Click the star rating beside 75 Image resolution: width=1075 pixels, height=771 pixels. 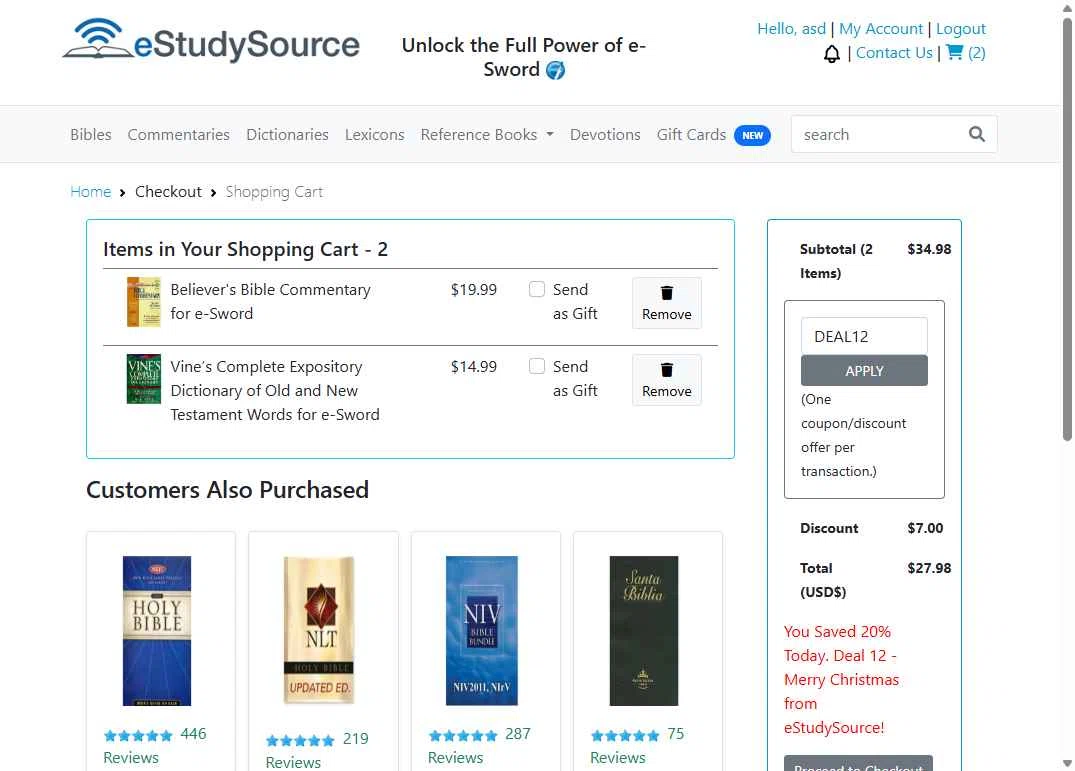click(625, 735)
